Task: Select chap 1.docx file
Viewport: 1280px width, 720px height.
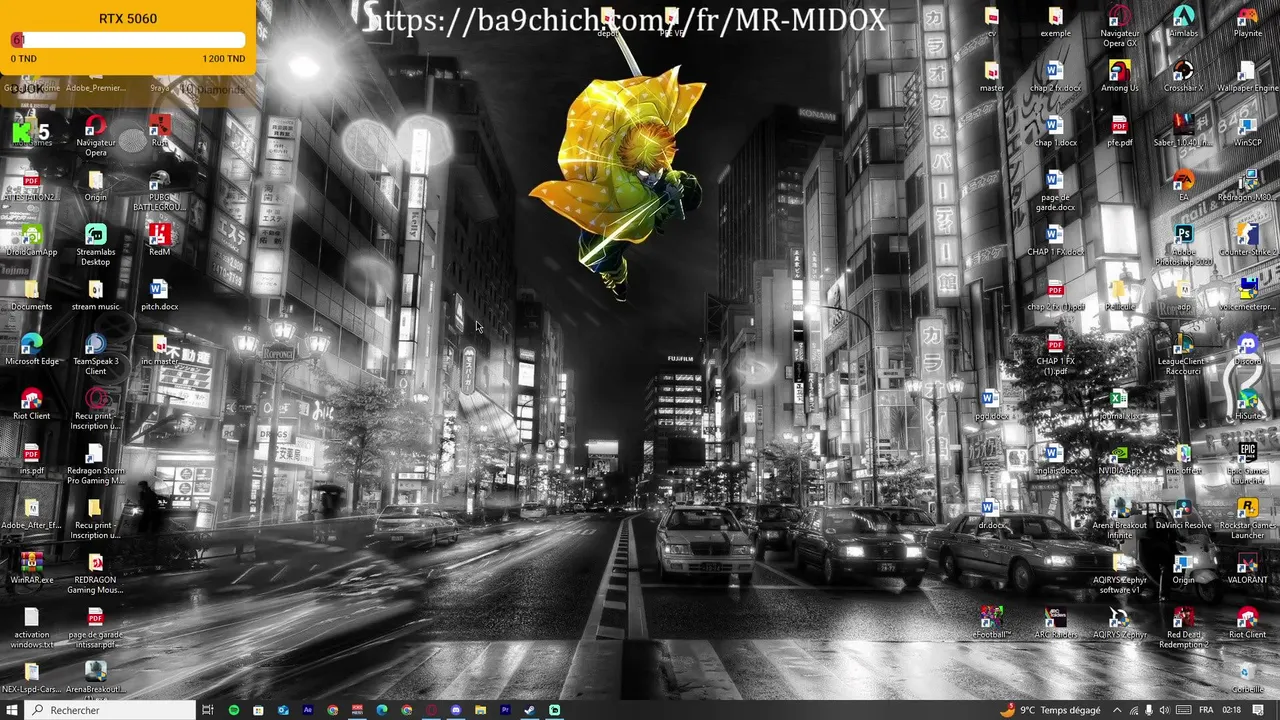Action: (1055, 131)
